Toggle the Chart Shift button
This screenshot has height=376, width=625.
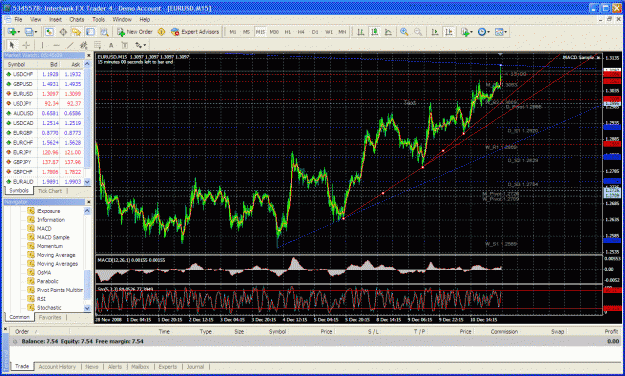[x=449, y=32]
